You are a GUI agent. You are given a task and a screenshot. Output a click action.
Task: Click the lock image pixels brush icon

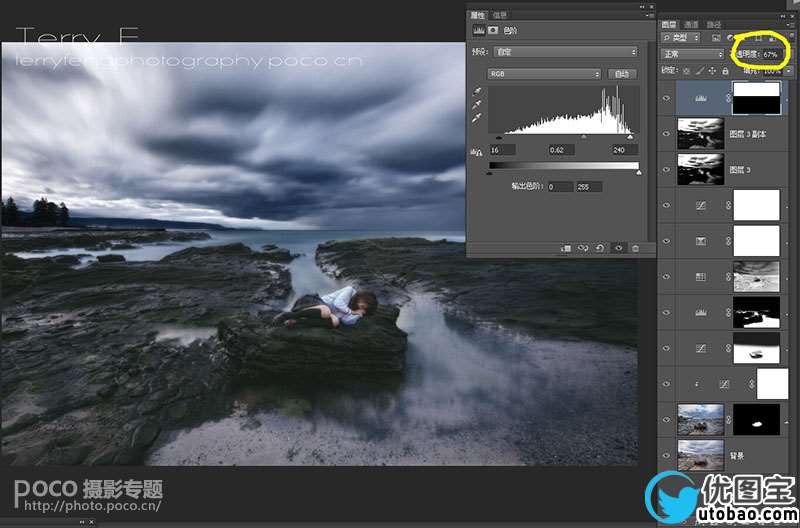point(699,71)
